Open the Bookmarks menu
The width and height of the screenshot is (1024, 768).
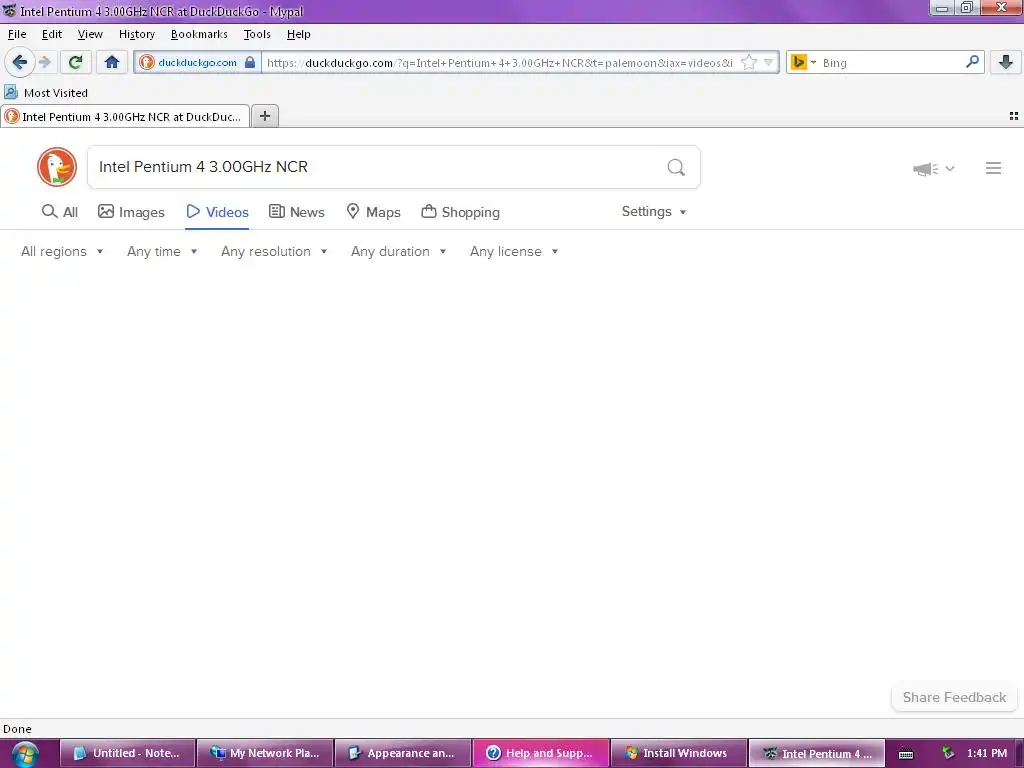(199, 34)
